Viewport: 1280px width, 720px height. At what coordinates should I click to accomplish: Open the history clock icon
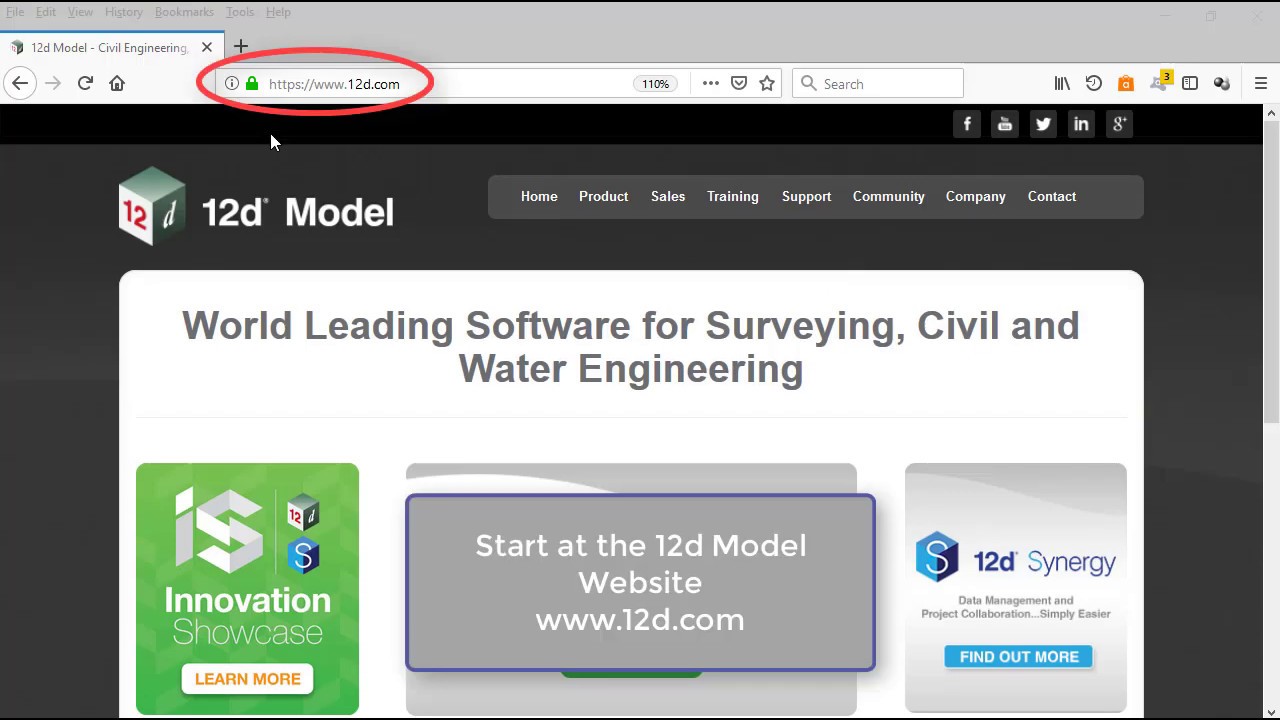[x=1094, y=84]
